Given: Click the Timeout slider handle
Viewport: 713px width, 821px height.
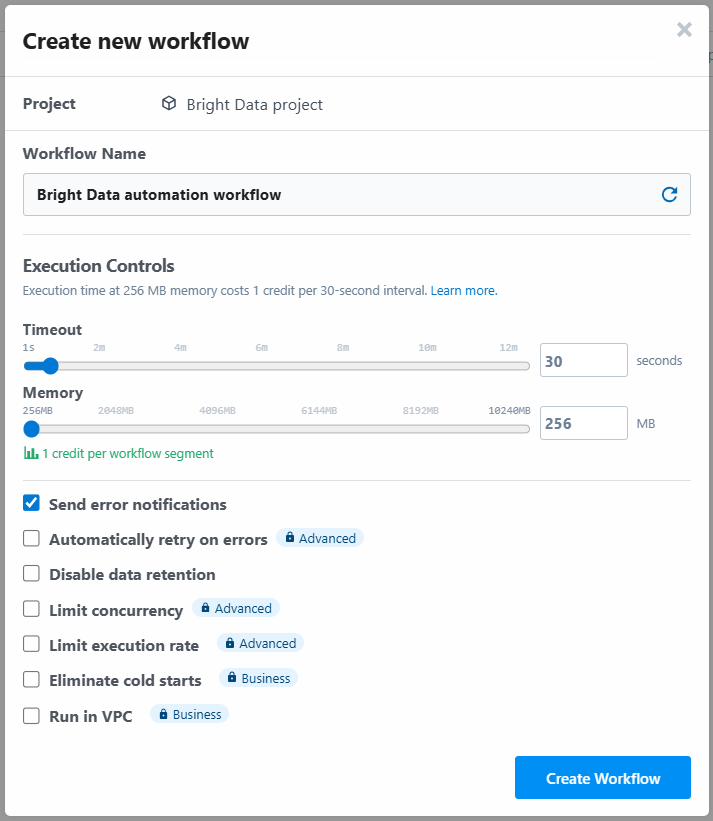Looking at the screenshot, I should 50,366.
